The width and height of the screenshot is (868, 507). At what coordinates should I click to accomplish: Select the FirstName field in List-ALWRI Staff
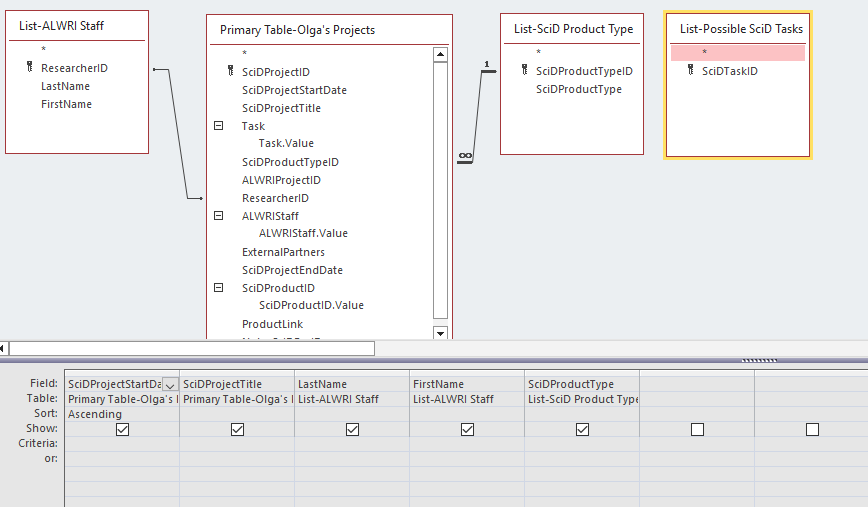coord(66,104)
